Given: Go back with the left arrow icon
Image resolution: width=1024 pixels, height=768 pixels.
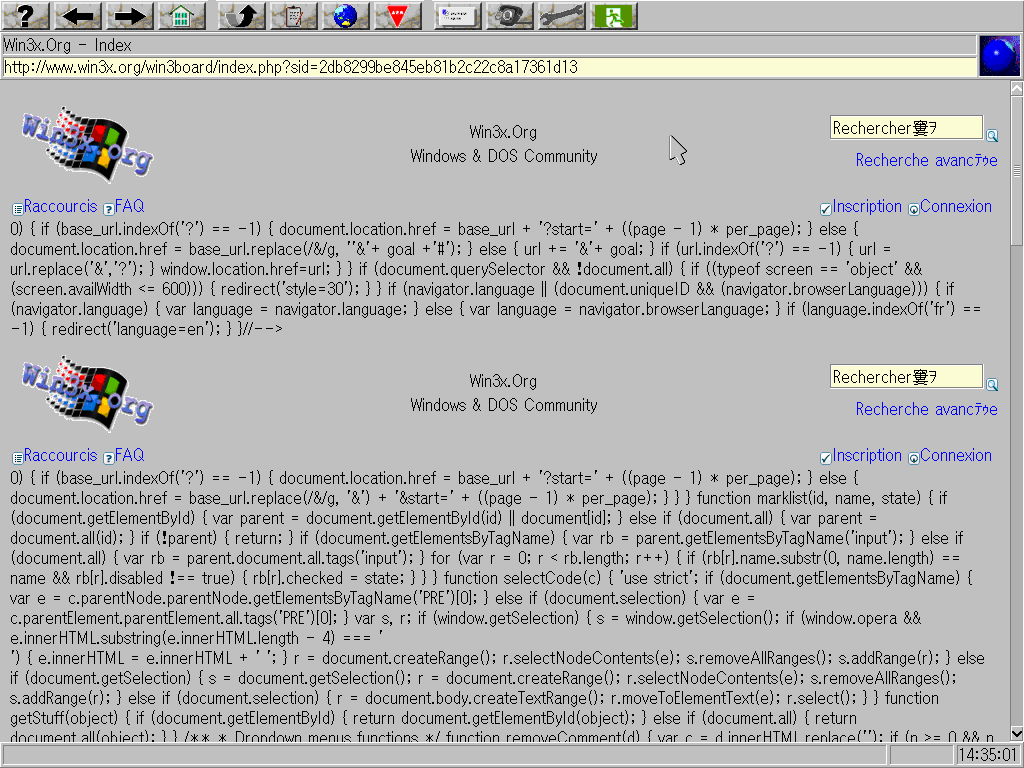Looking at the screenshot, I should tap(78, 15).
